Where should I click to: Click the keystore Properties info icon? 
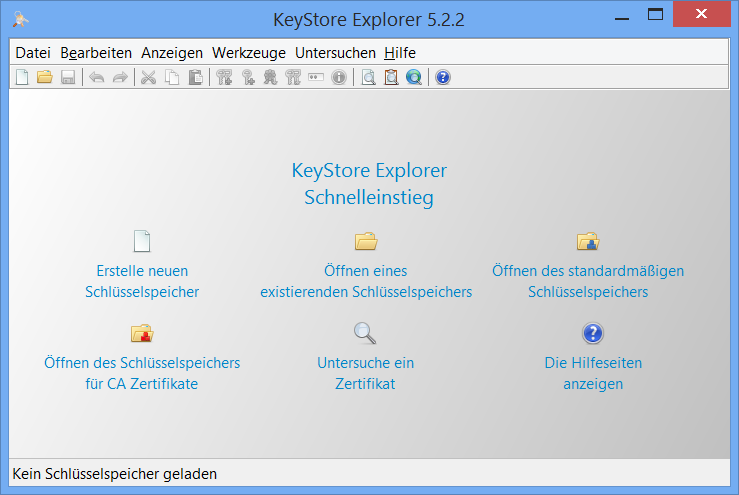pos(339,78)
